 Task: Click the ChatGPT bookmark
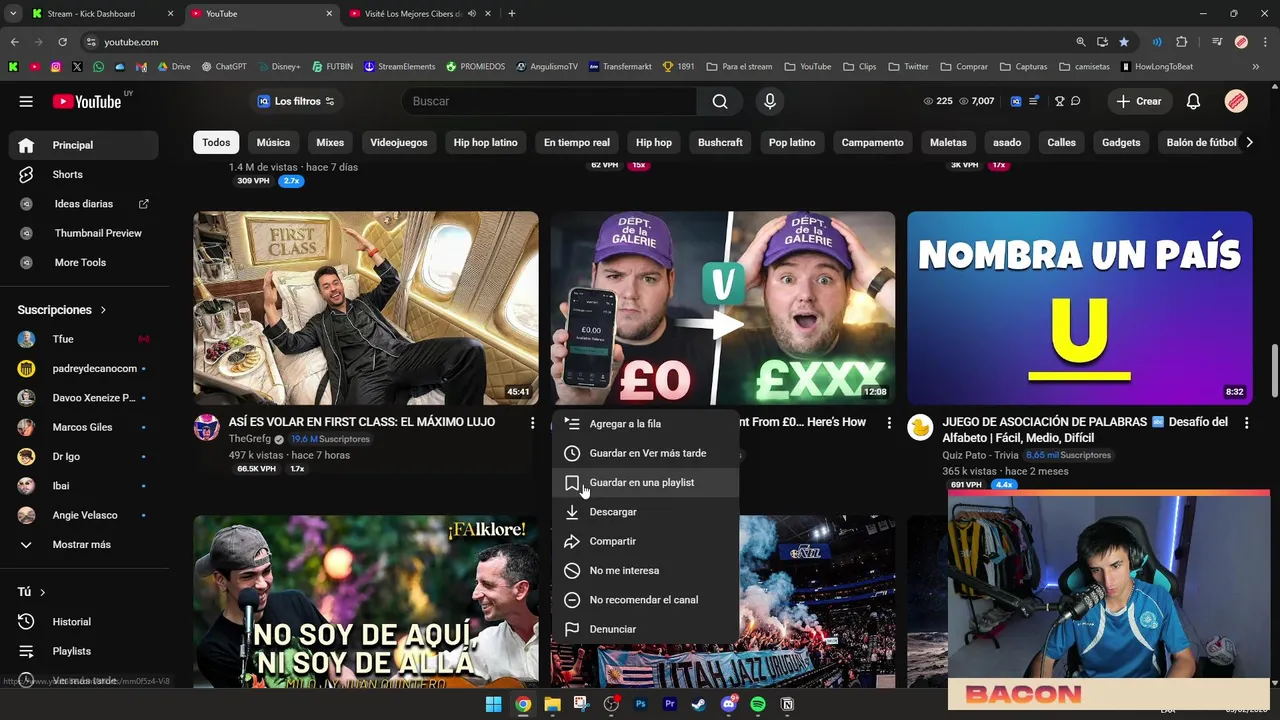click(x=223, y=67)
